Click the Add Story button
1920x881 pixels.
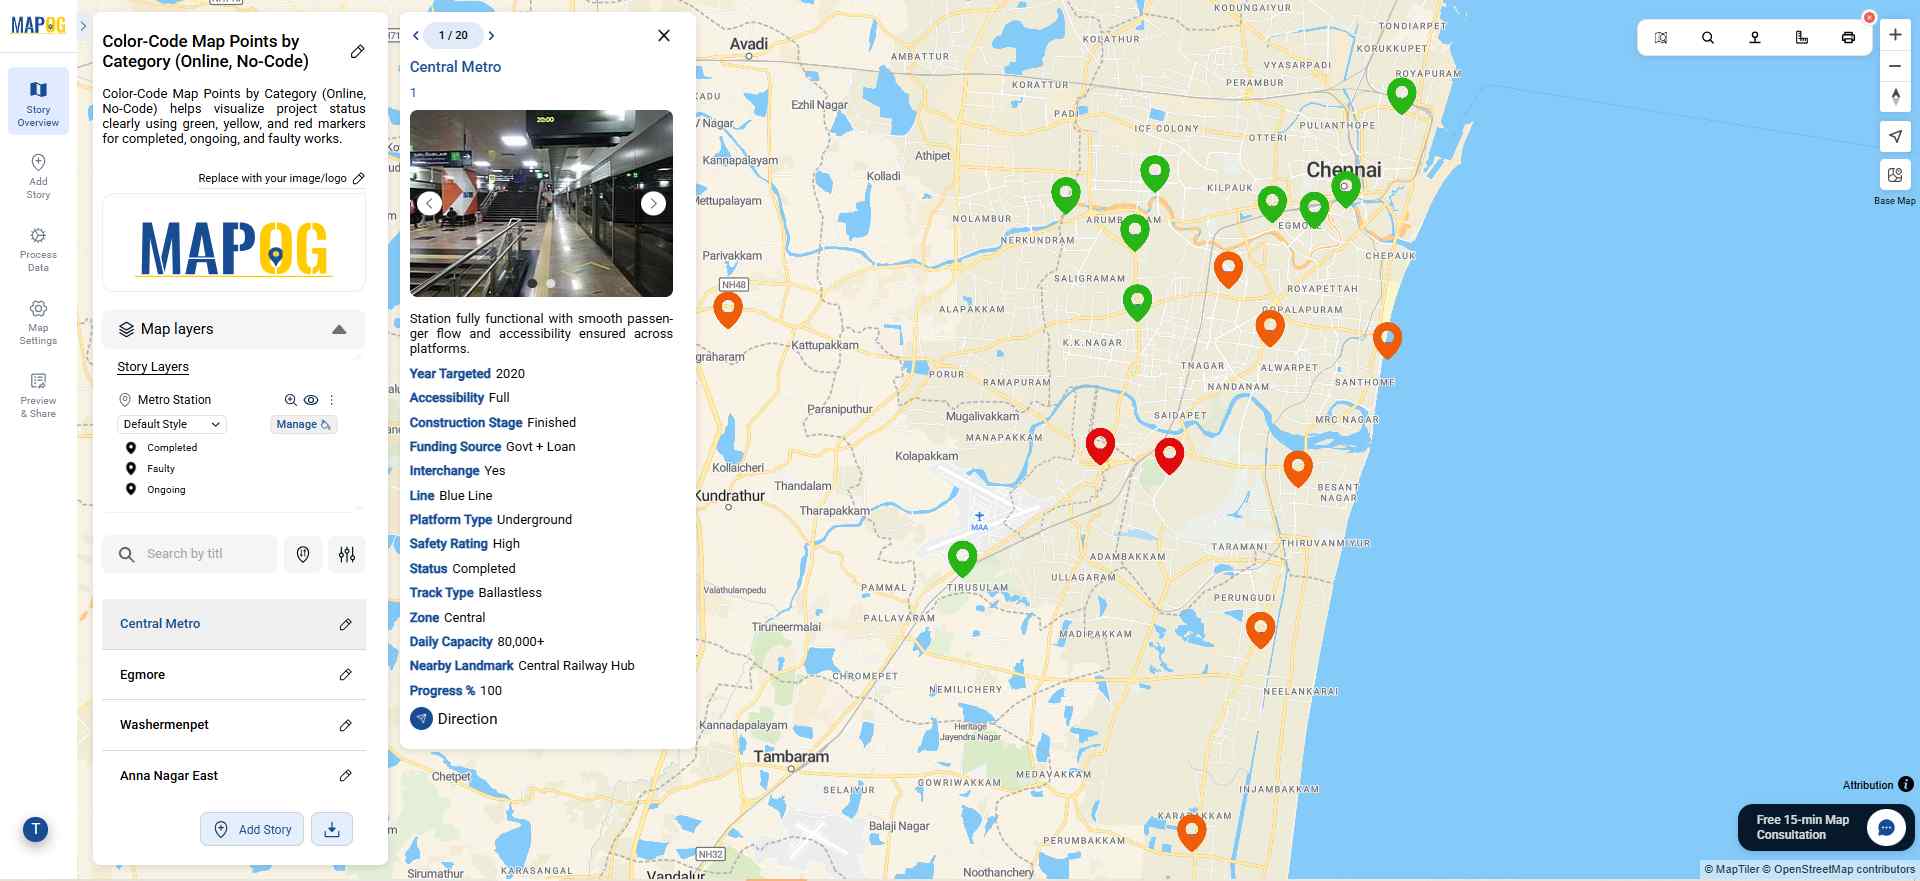(x=252, y=829)
